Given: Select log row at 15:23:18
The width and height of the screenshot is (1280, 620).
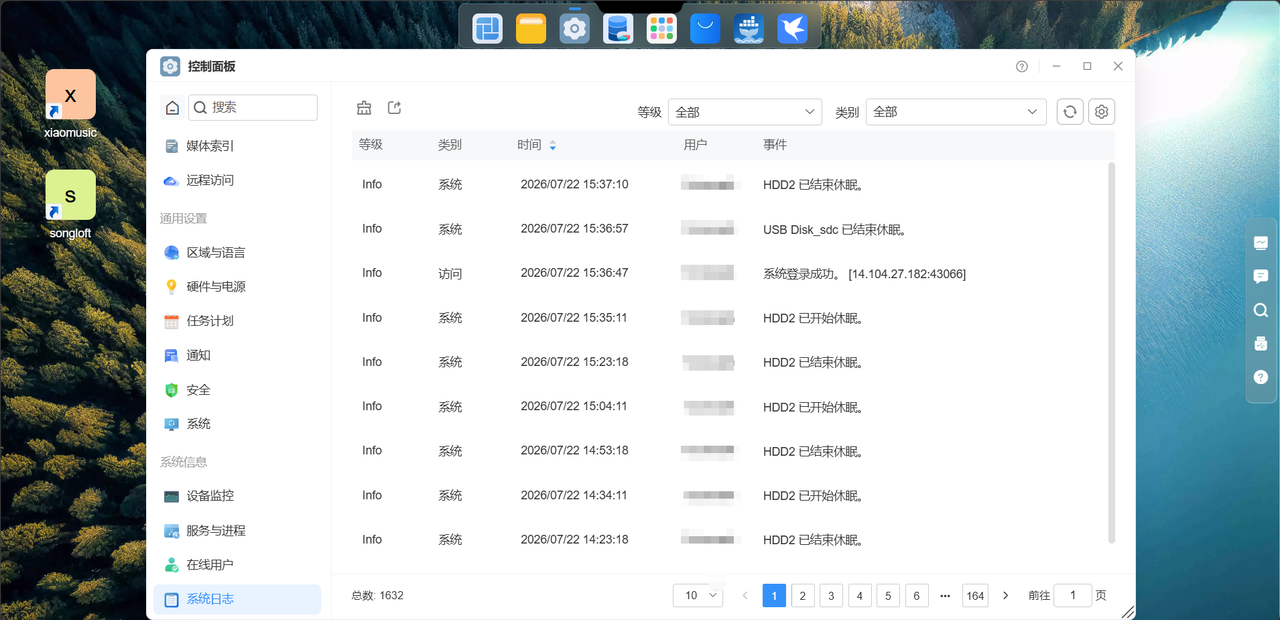Looking at the screenshot, I should pyautogui.click(x=731, y=362).
